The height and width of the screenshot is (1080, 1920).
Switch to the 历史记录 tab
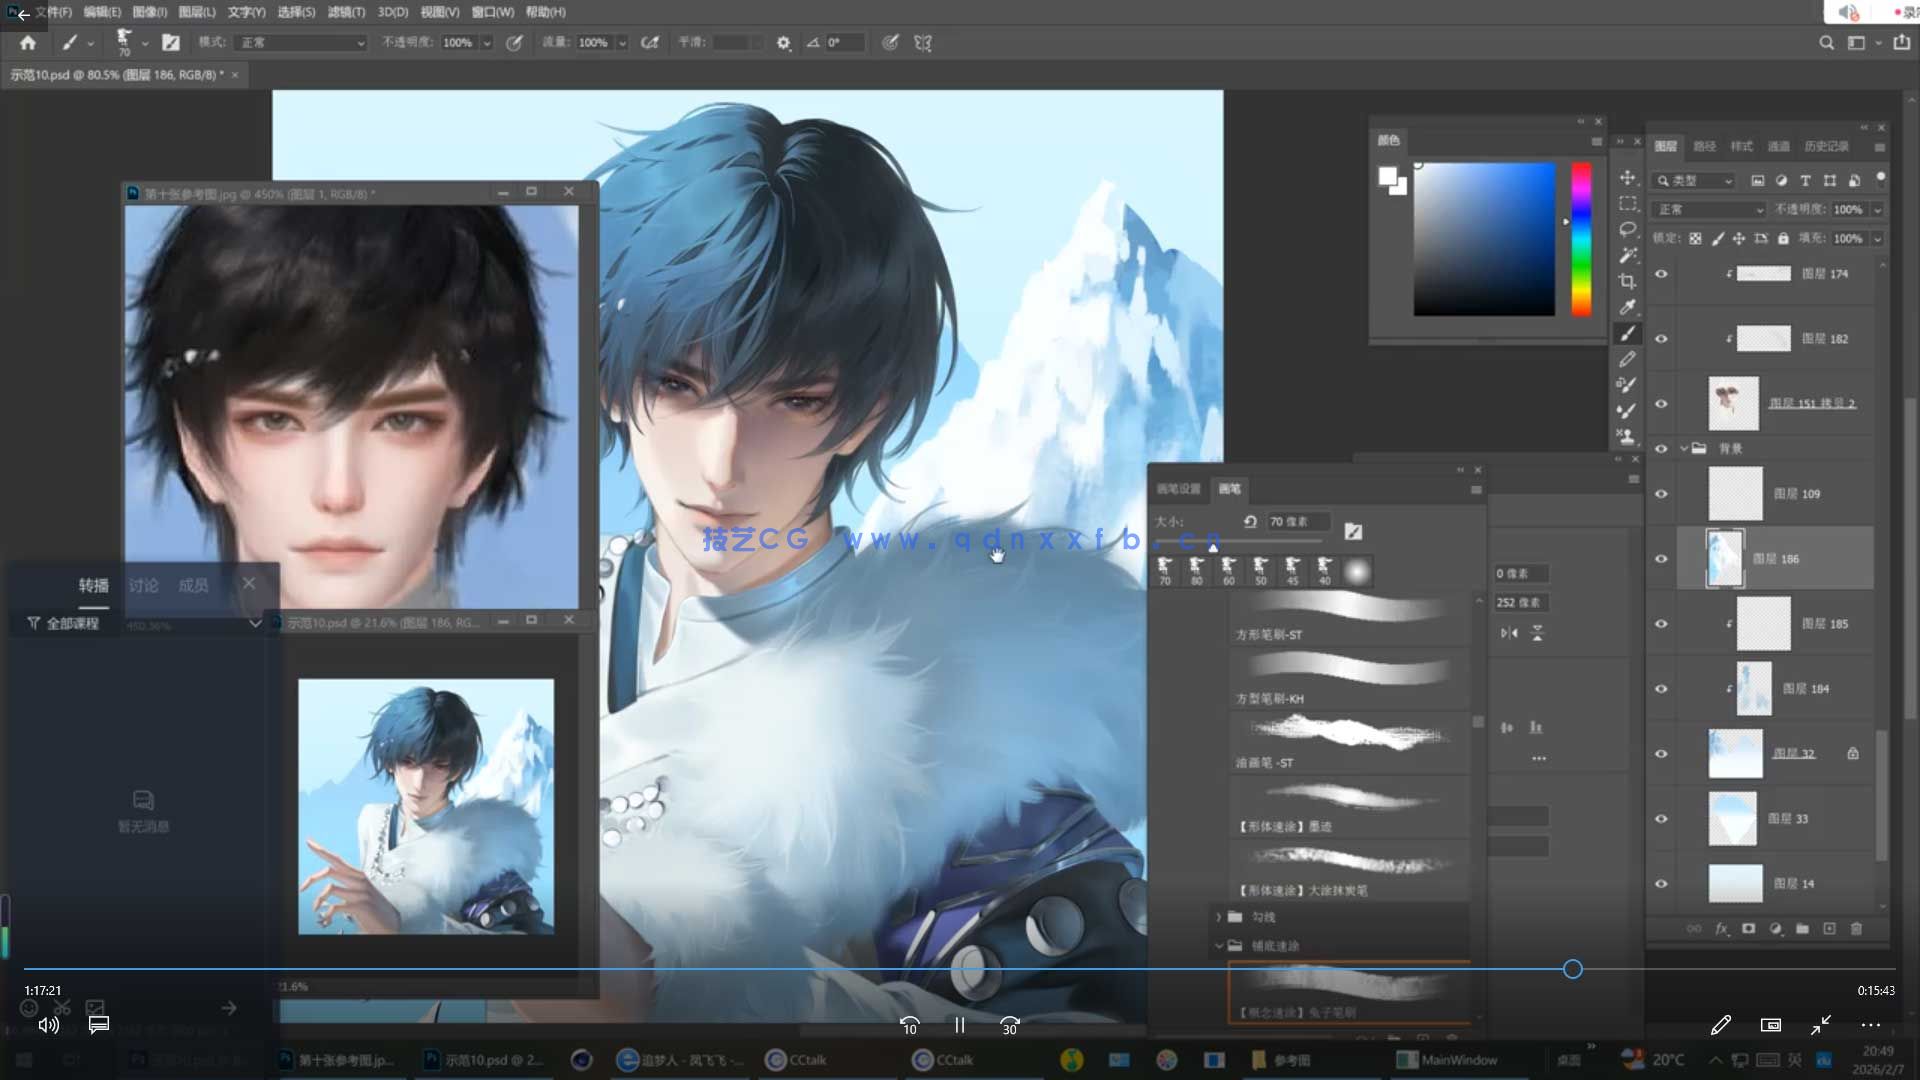pos(1826,146)
